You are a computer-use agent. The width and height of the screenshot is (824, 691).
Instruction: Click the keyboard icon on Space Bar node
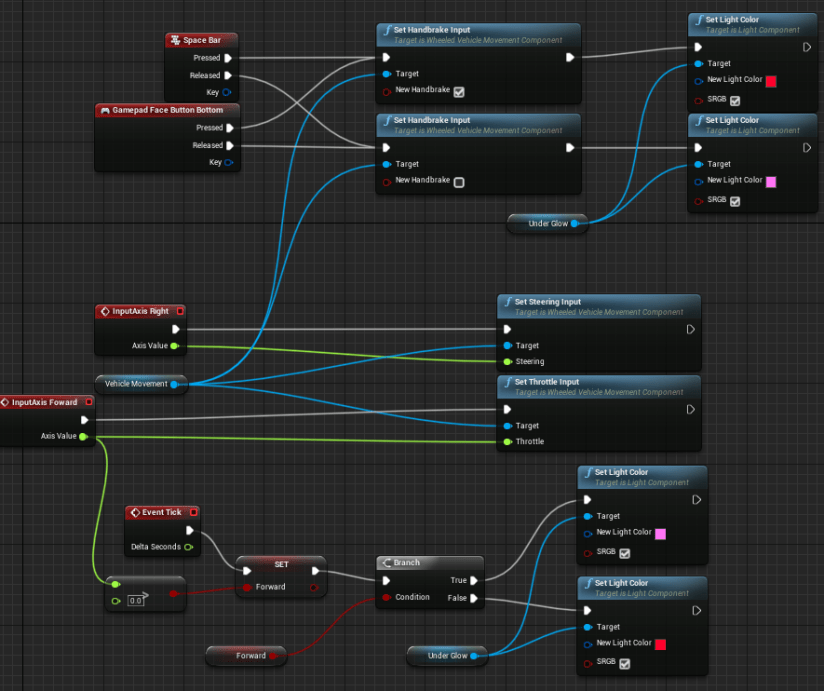tap(176, 40)
